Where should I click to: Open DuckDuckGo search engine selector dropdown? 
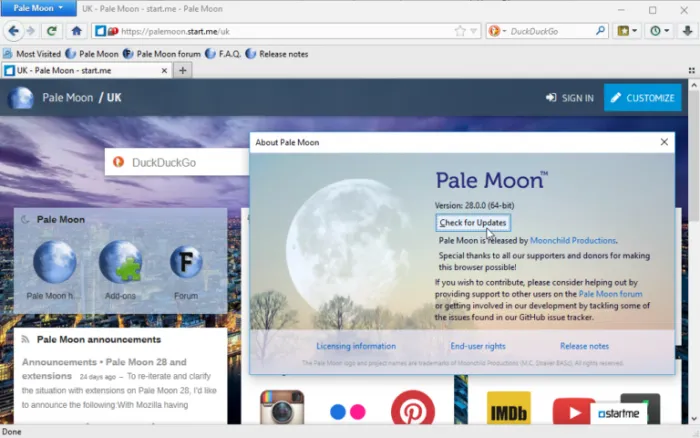[498, 31]
